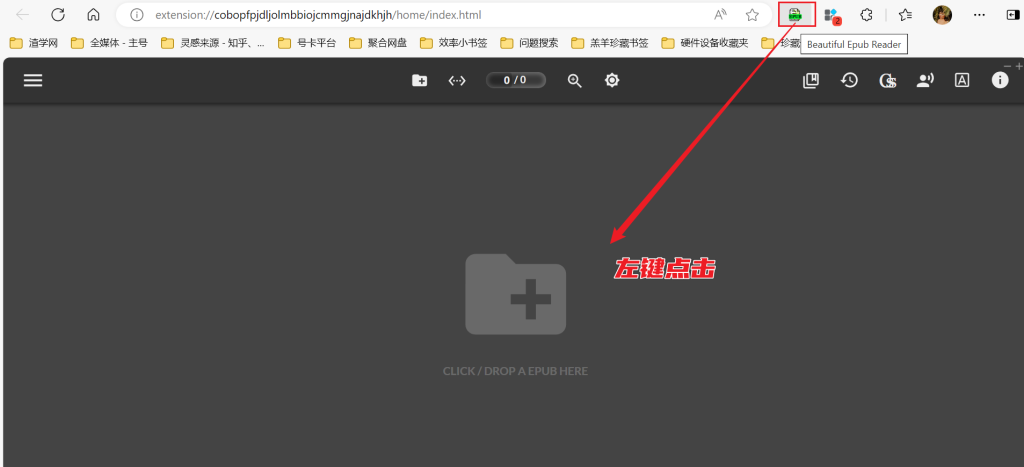Open the 灵感来源 - 知乎 bookmark folder

click(213, 43)
